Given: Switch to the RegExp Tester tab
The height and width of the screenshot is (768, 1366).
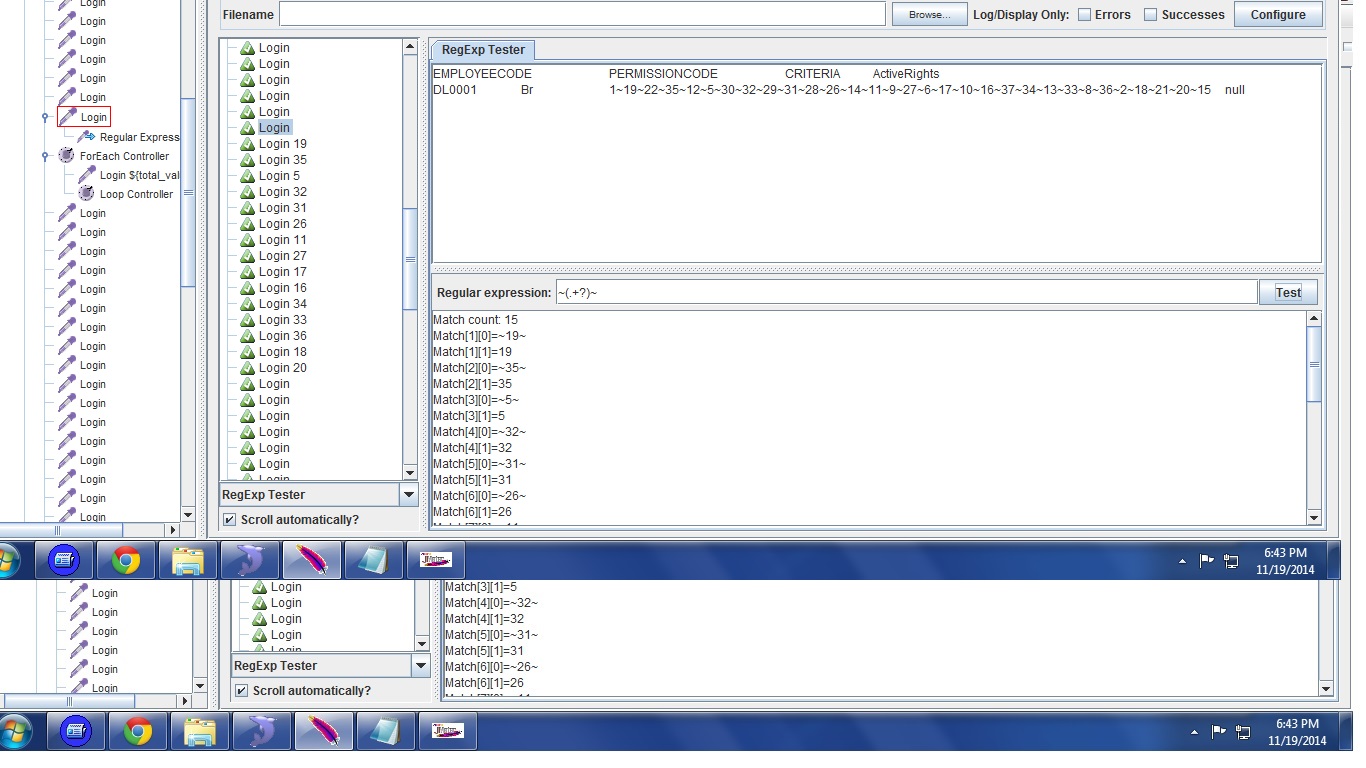Looking at the screenshot, I should 483,50.
